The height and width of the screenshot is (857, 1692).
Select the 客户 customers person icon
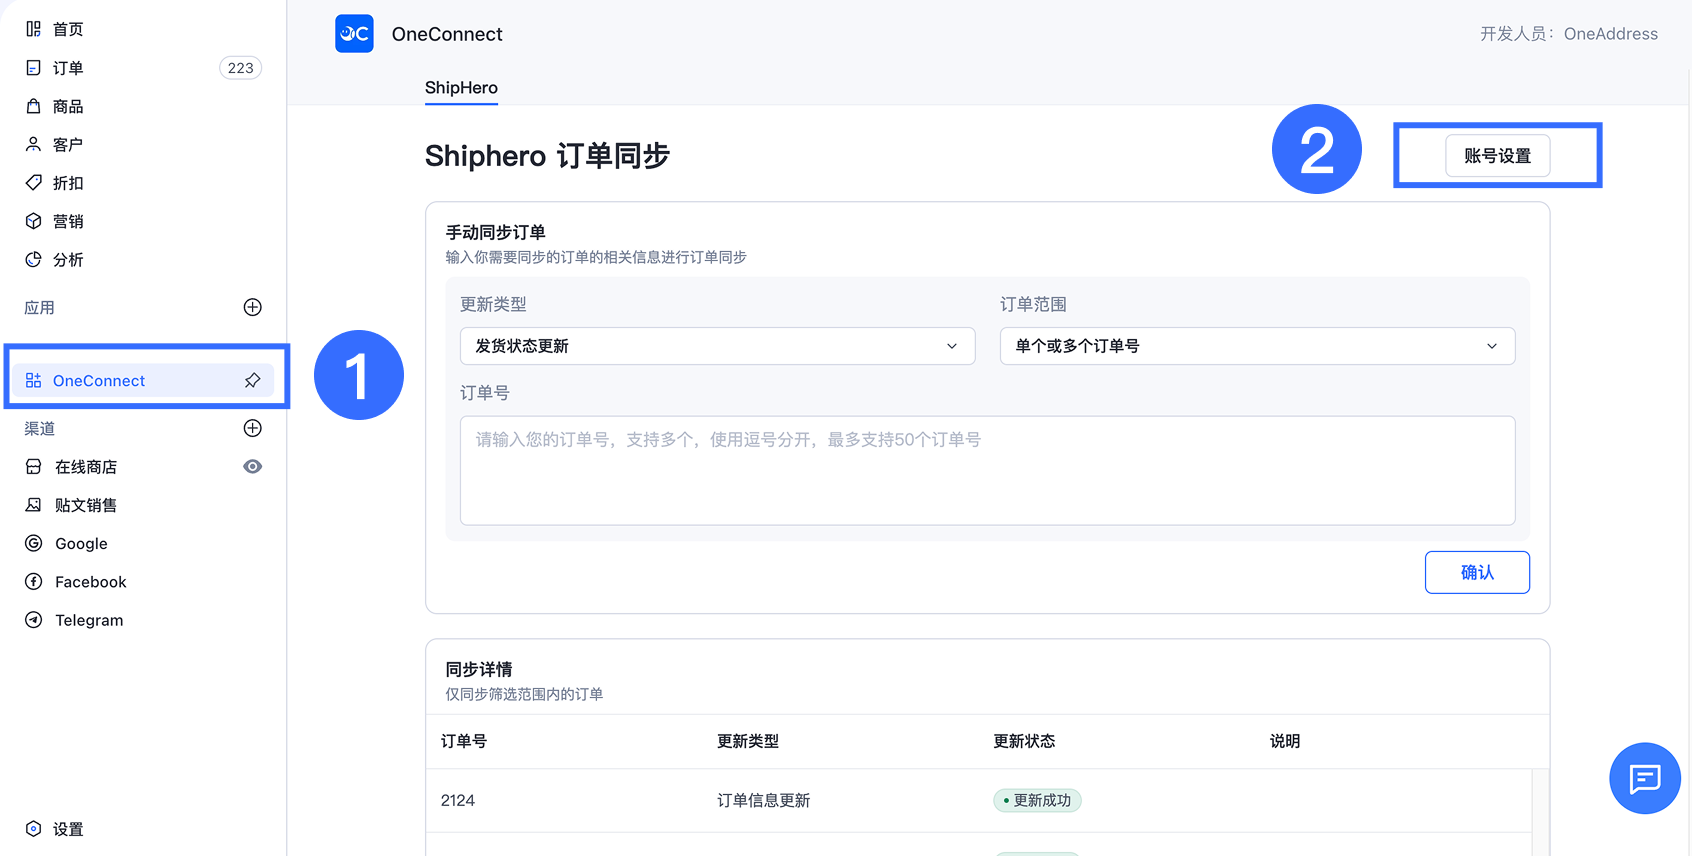point(33,144)
